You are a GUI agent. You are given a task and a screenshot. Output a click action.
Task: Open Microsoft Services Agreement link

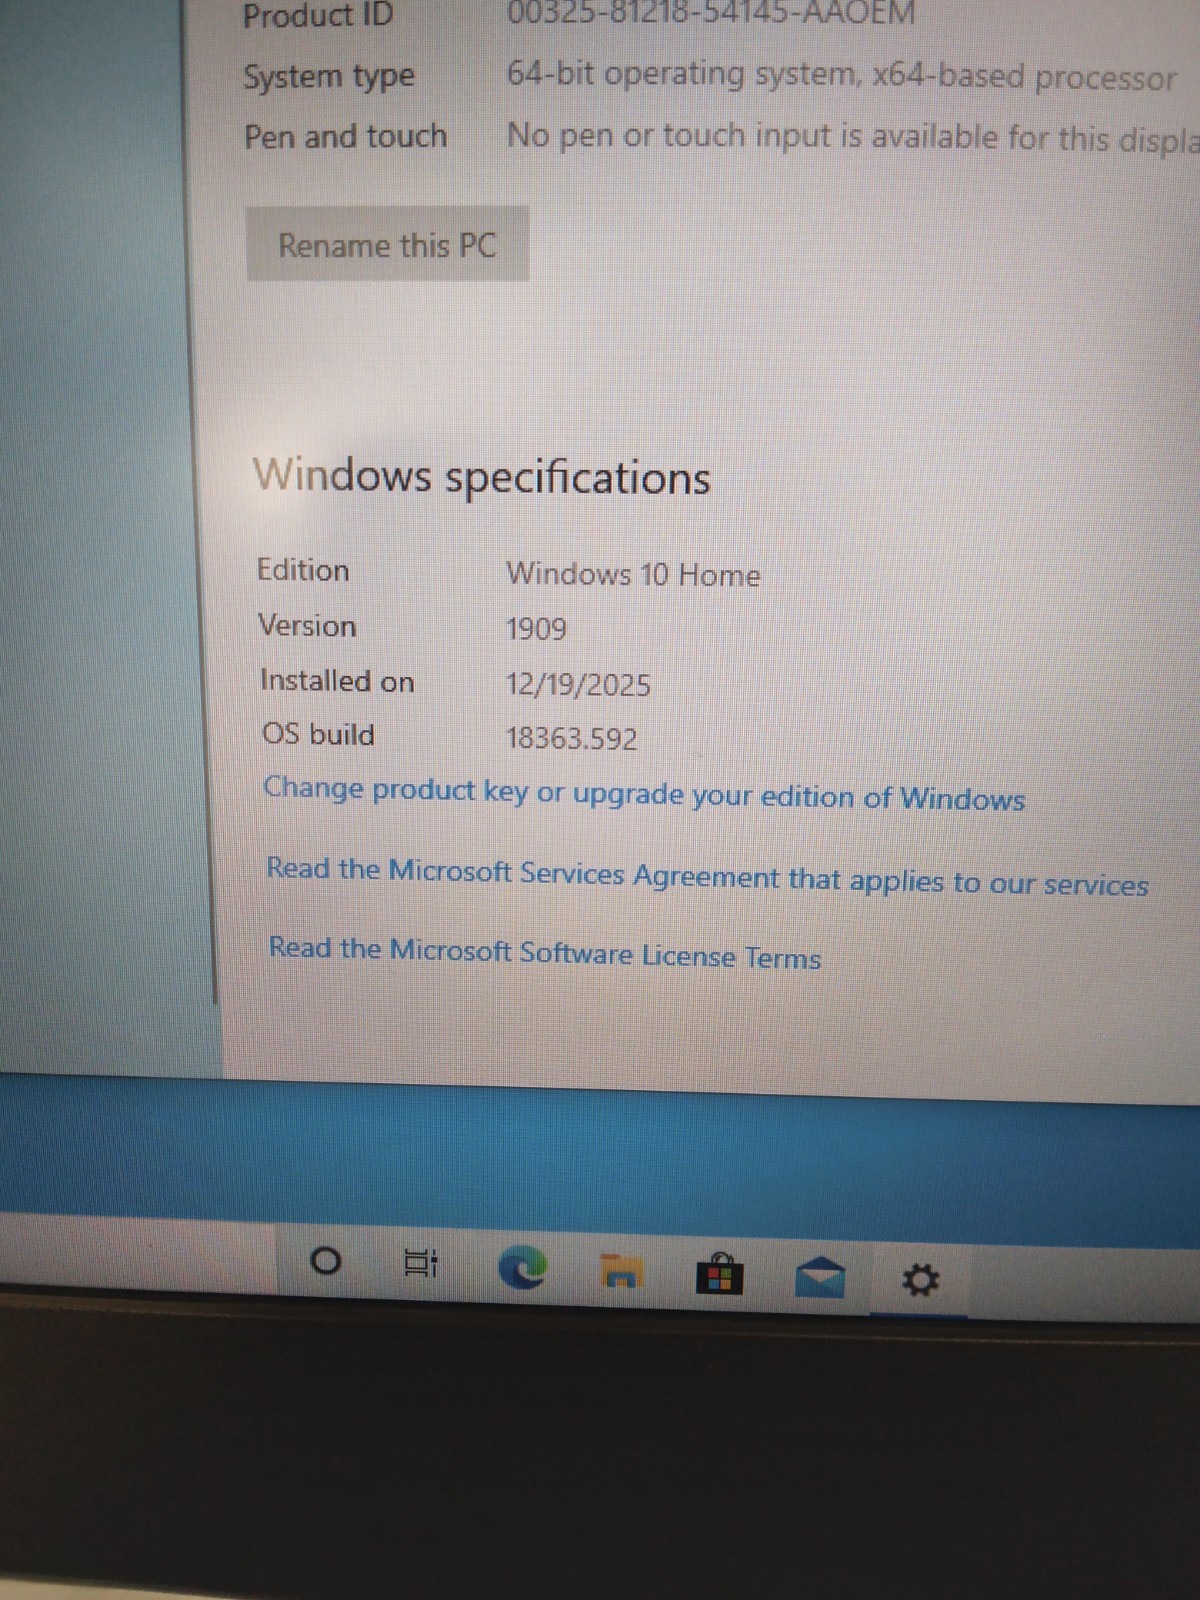point(707,876)
